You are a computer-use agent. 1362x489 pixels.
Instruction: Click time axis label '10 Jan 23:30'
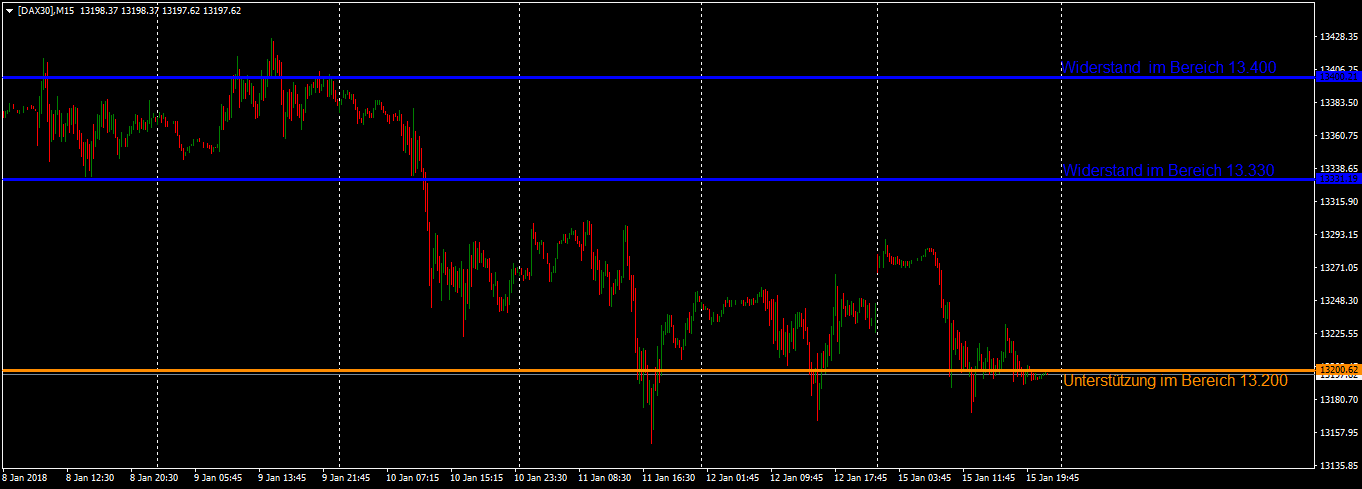[541, 478]
